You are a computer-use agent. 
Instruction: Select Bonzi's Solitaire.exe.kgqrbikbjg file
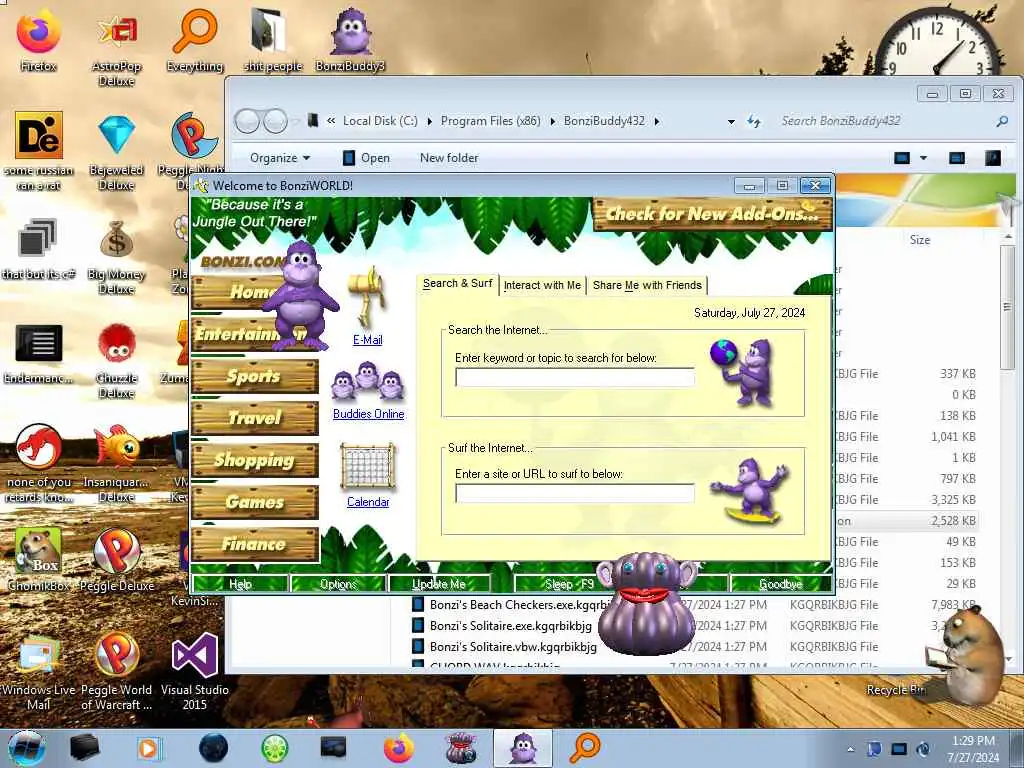(x=503, y=626)
